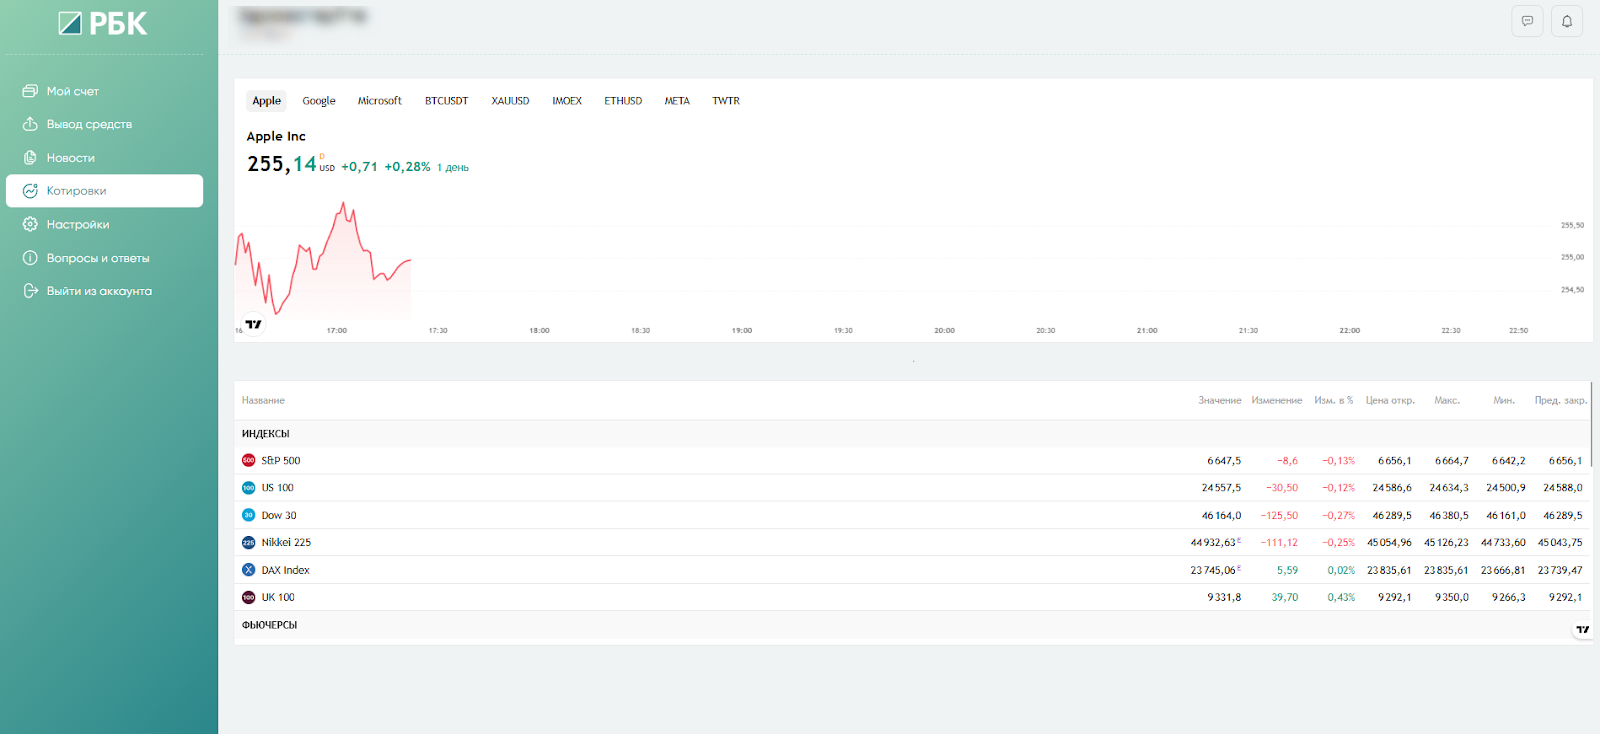Open the DAX Index row name
Image resolution: width=1600 pixels, height=734 pixels.
coord(286,570)
